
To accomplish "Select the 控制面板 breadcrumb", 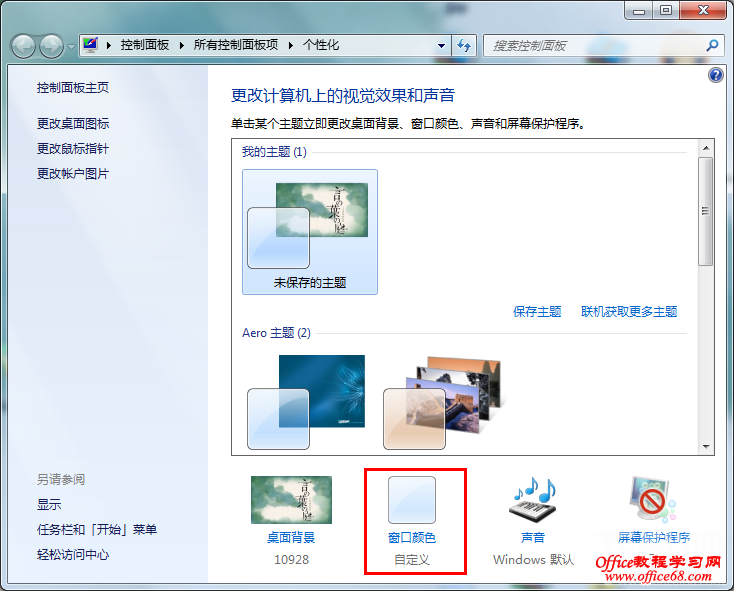I will point(145,45).
